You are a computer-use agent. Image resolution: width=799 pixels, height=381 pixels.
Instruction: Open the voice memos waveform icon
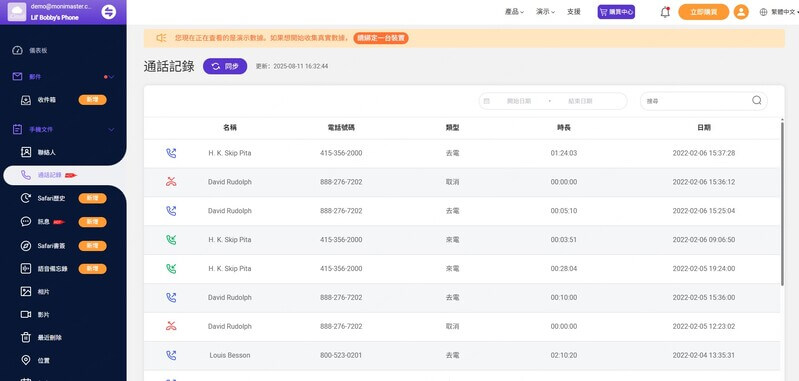pos(26,268)
